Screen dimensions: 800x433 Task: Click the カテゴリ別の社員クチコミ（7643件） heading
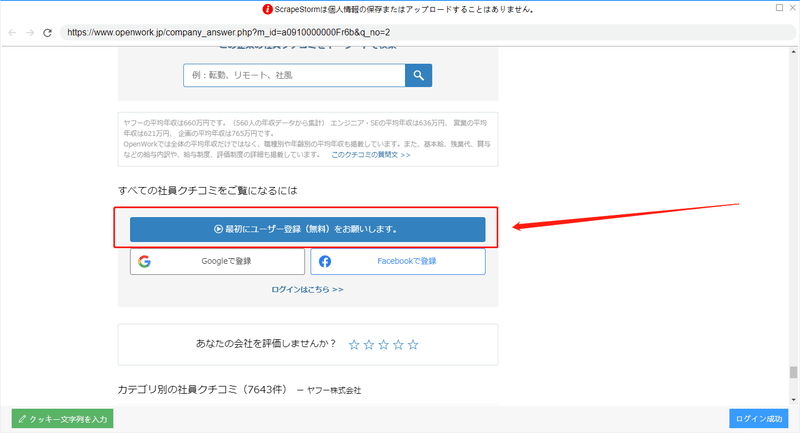[x=203, y=390]
